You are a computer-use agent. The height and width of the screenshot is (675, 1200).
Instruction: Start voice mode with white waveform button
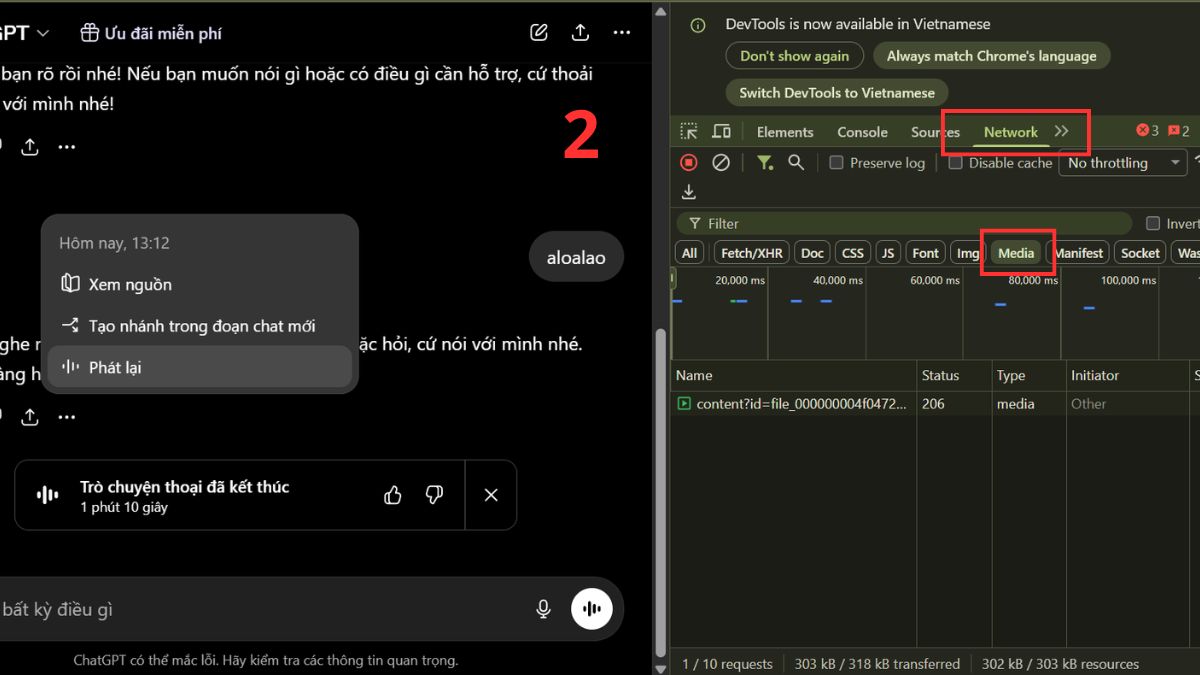pyautogui.click(x=592, y=609)
